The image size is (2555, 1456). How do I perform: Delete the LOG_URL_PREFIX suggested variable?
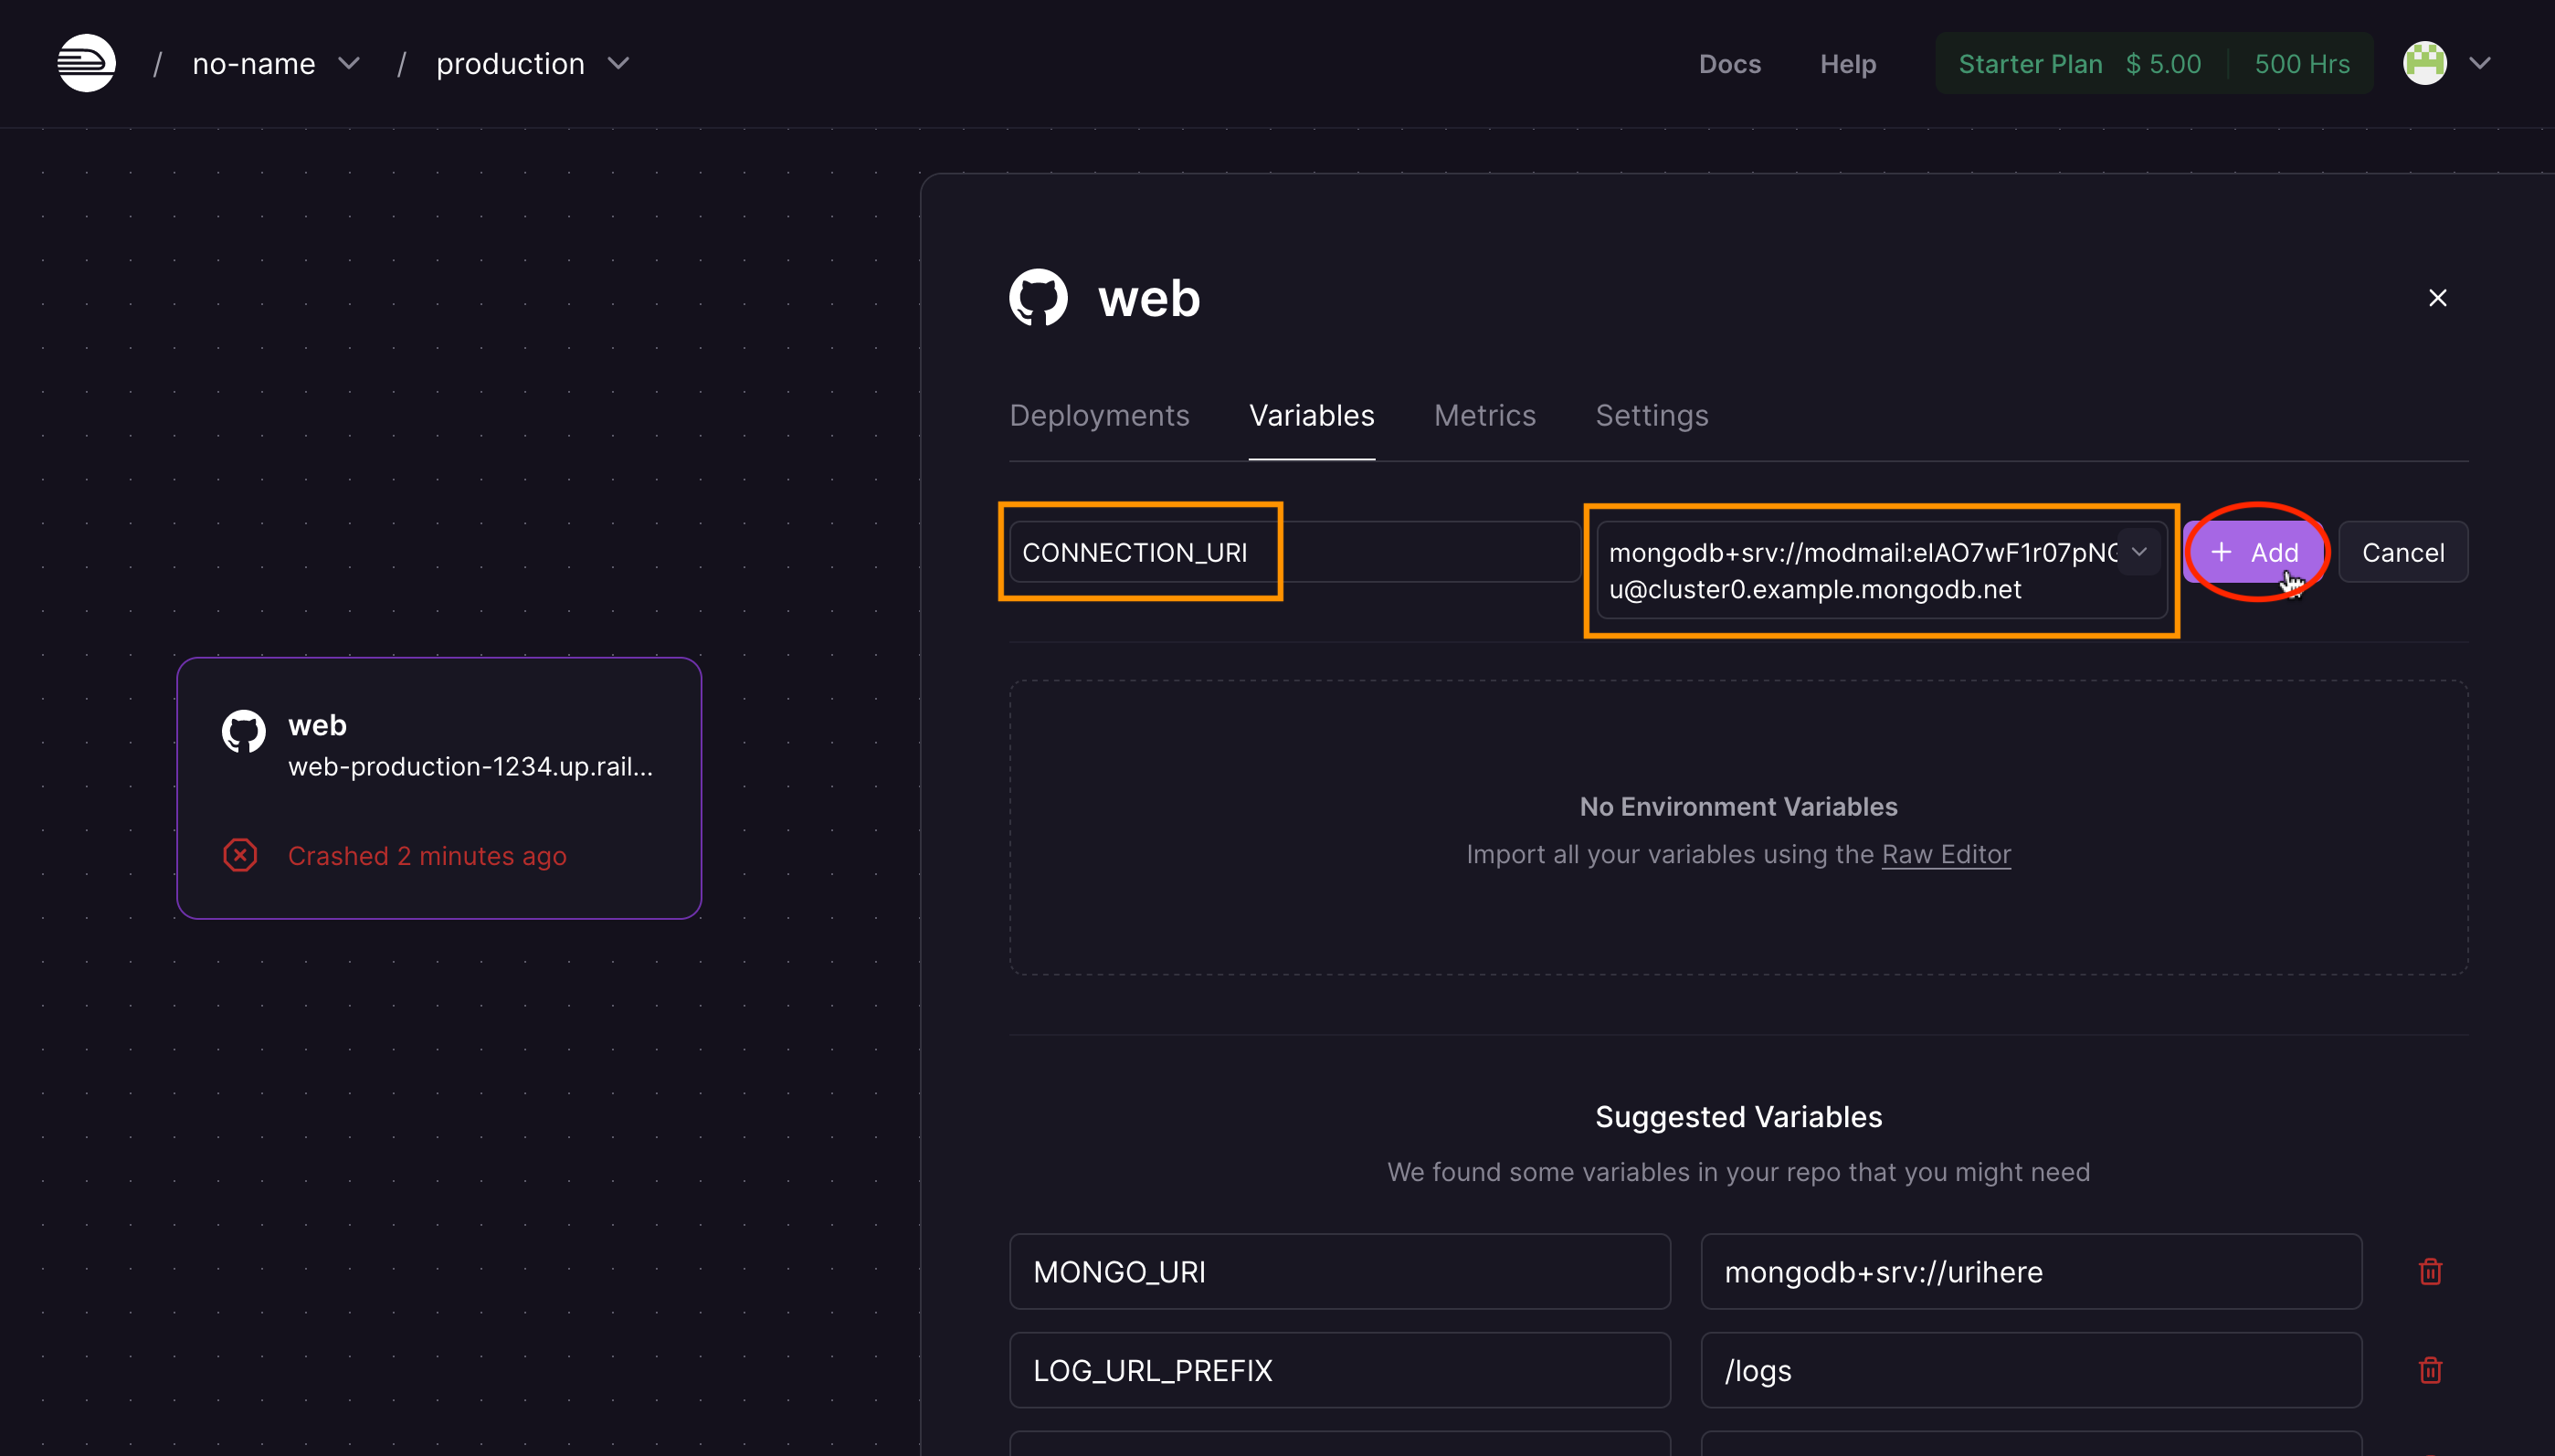pos(2430,1369)
